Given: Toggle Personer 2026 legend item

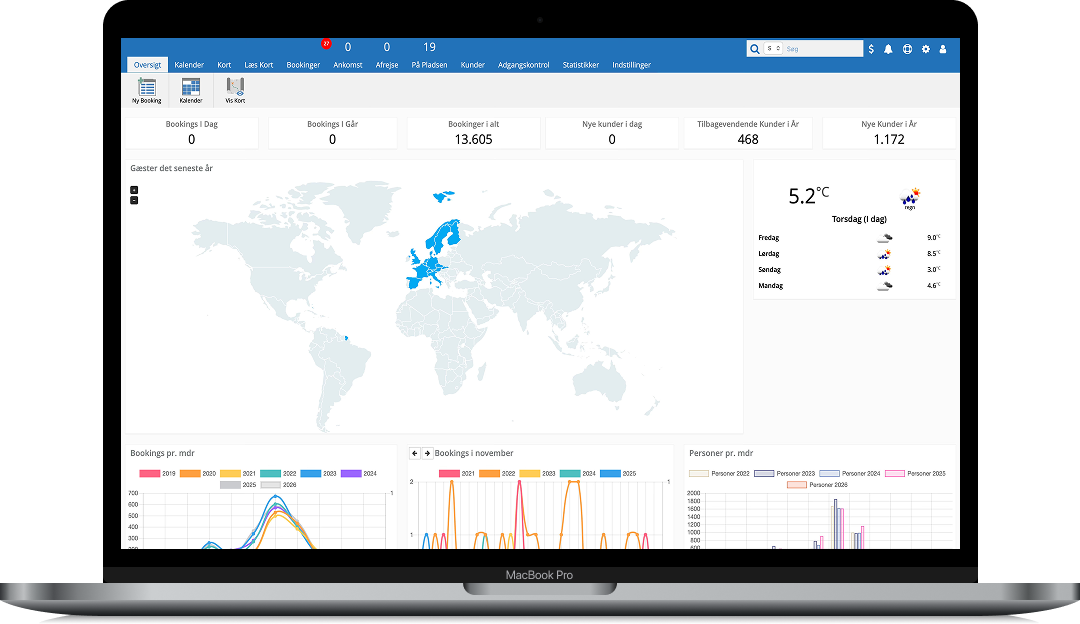Looking at the screenshot, I should tap(818, 485).
